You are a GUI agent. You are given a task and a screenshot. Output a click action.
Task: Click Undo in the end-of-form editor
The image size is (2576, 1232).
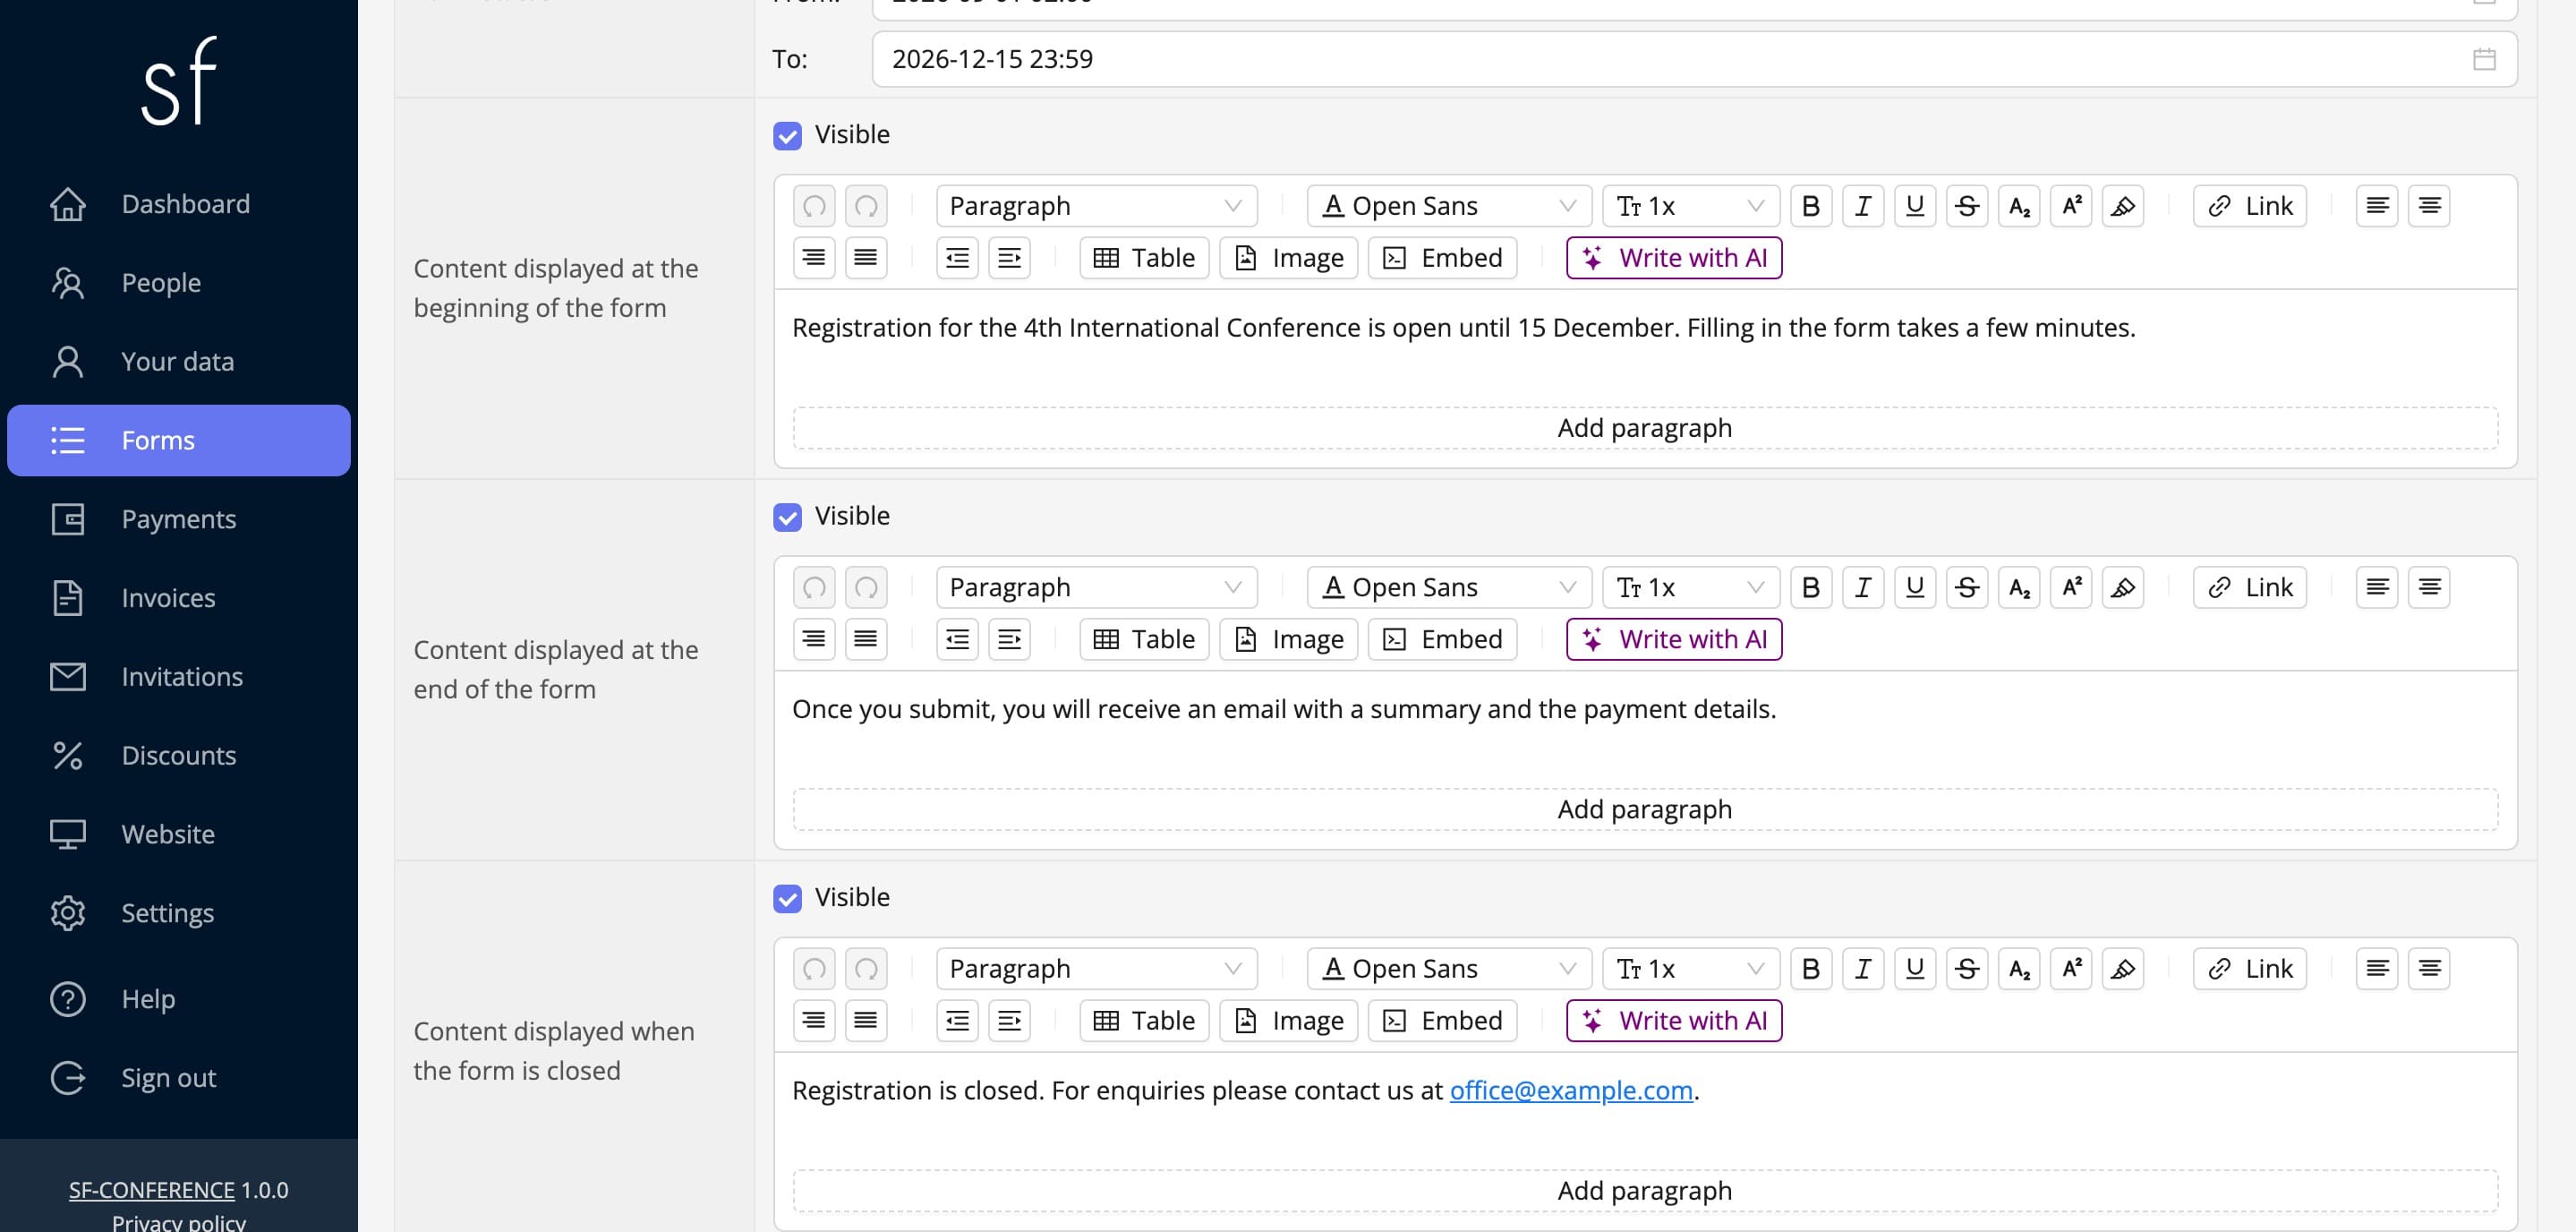(x=814, y=587)
